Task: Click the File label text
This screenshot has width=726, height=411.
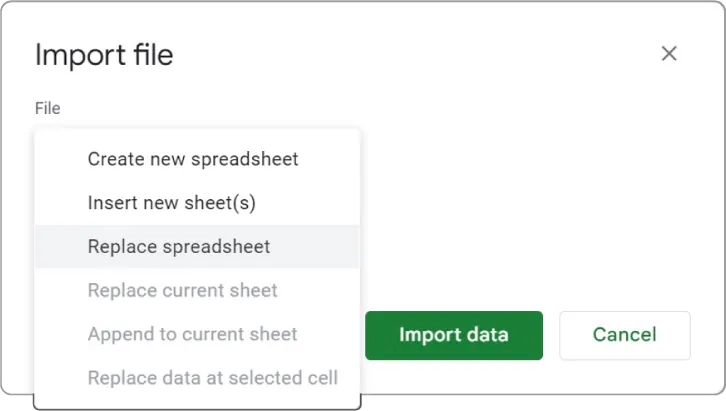Action: (48, 108)
